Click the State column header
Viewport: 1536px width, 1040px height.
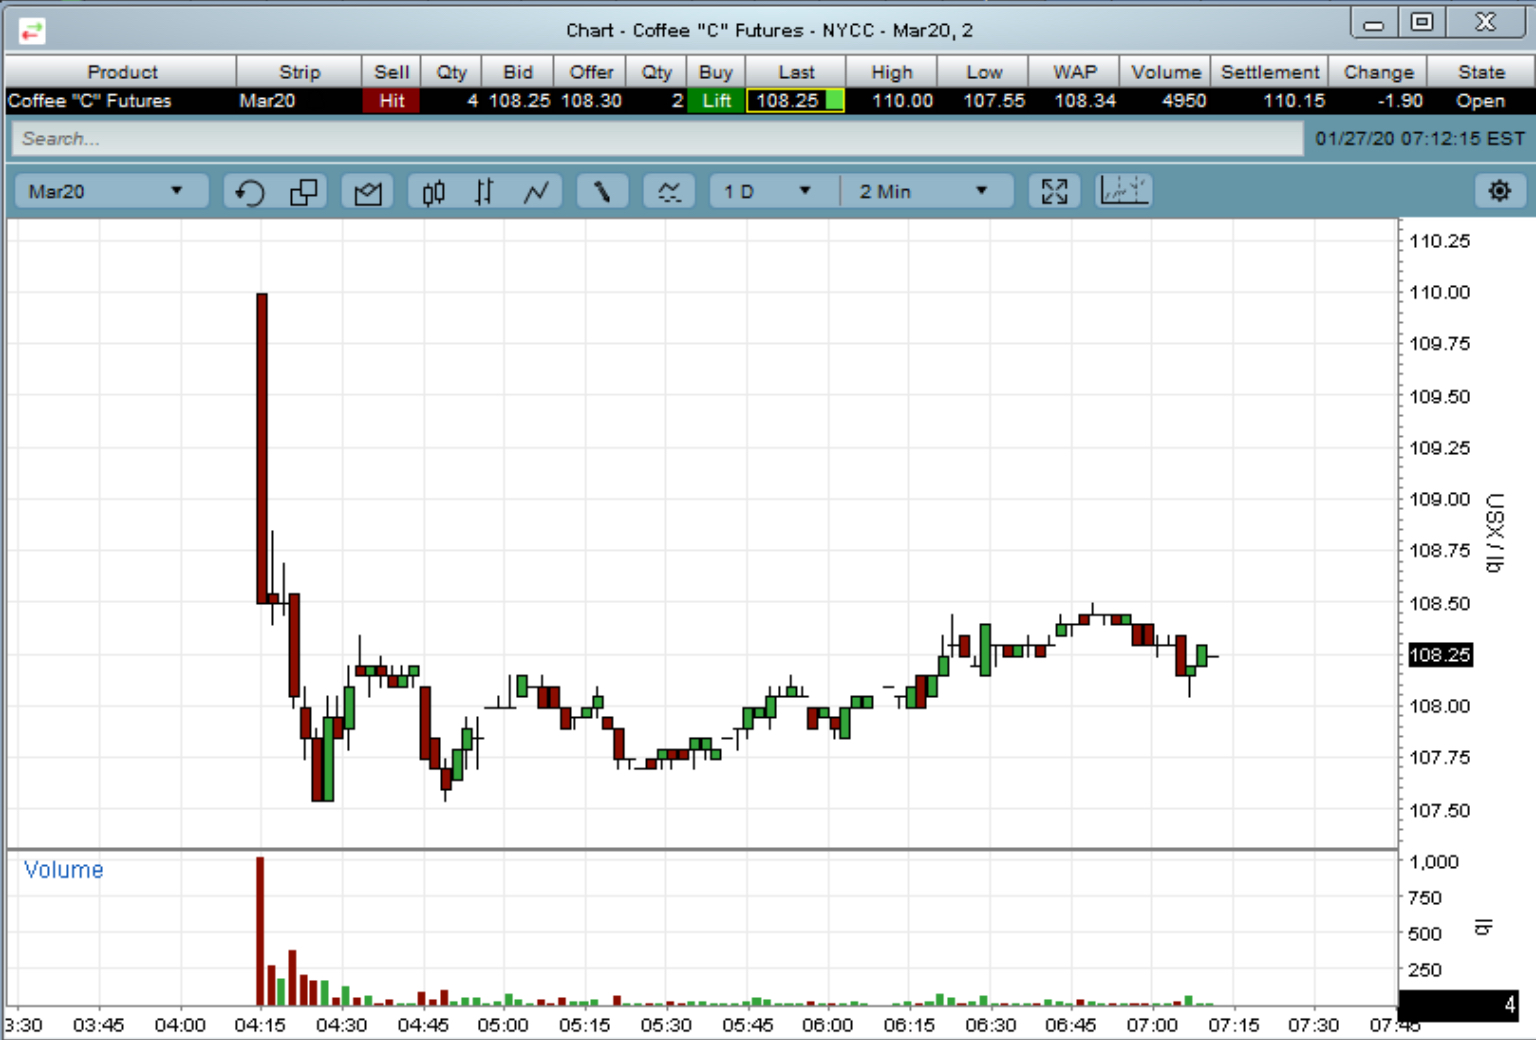[1481, 72]
